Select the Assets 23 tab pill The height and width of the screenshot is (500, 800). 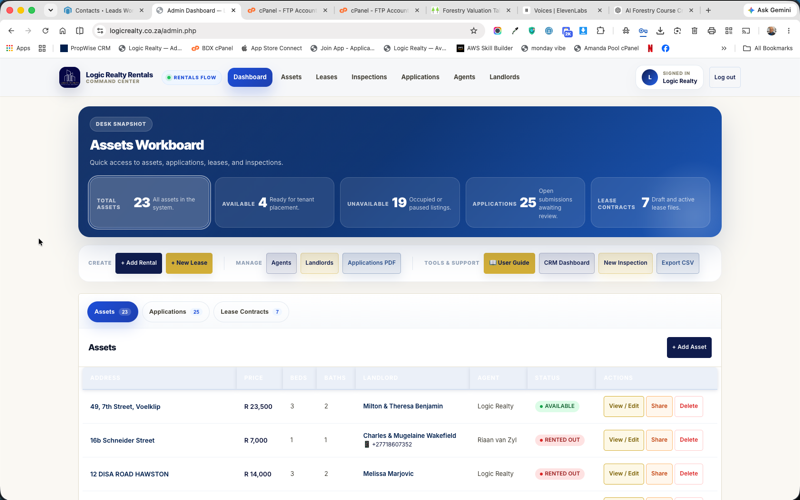tap(113, 312)
